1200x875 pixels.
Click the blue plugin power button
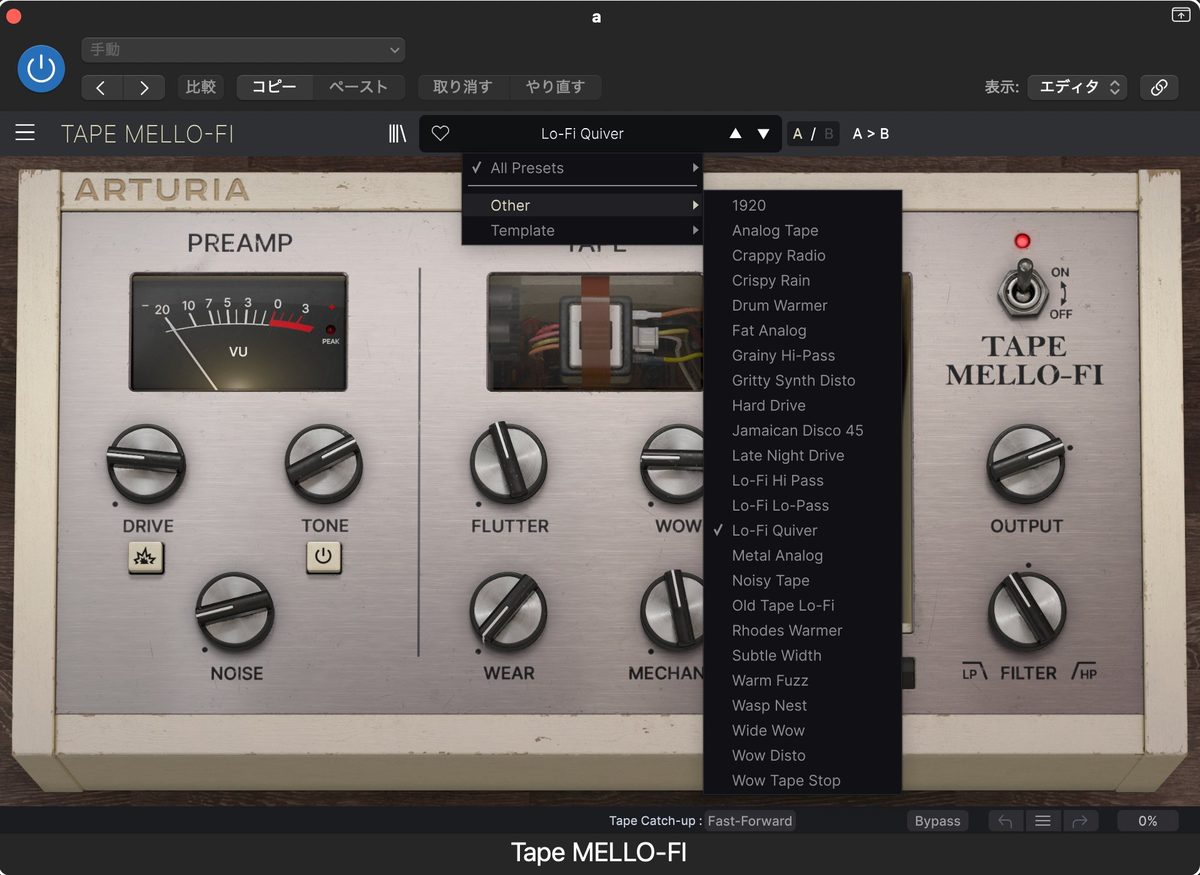pos(41,68)
